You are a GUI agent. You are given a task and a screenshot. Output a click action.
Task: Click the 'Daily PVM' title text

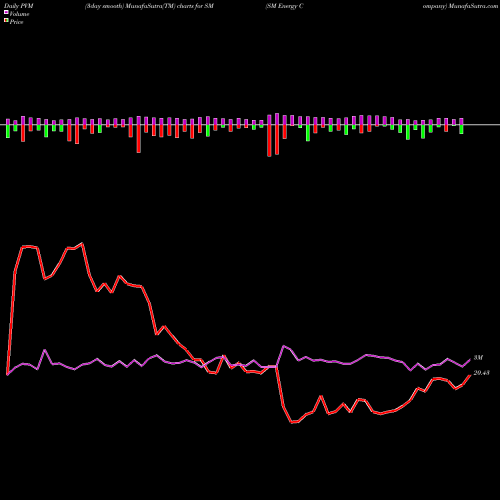(20, 6)
